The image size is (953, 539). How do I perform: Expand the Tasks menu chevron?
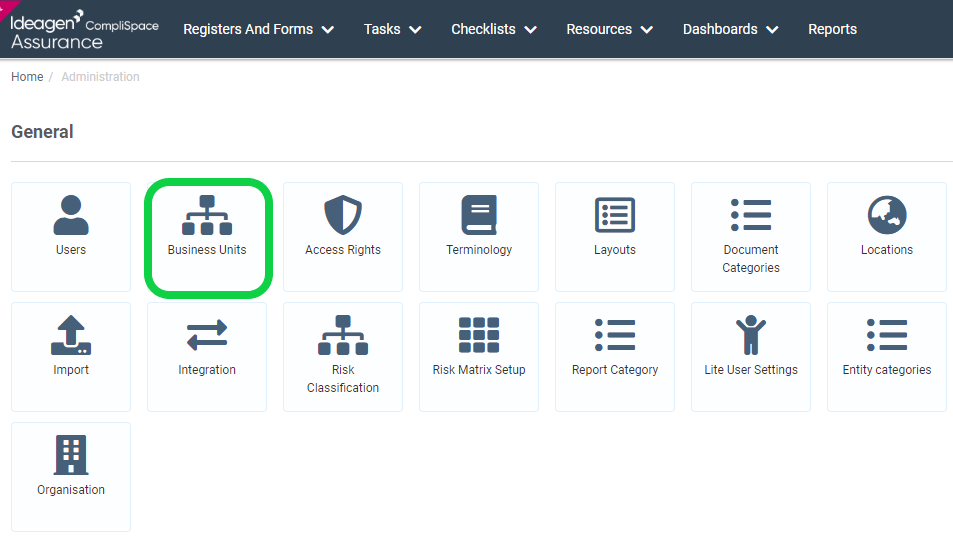[x=415, y=29]
